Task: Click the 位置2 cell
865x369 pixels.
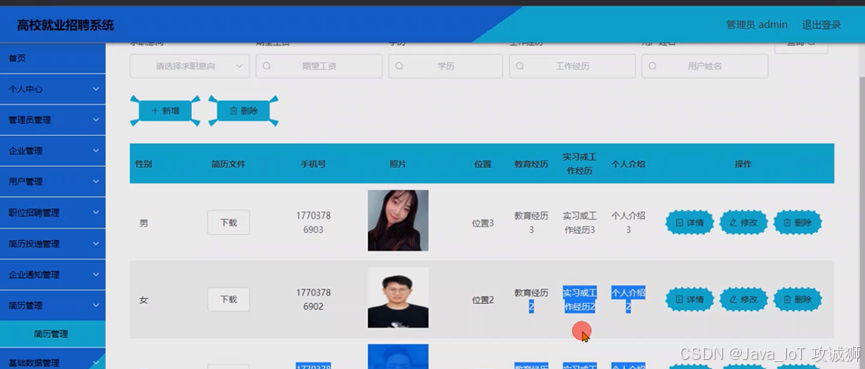Action: click(483, 300)
